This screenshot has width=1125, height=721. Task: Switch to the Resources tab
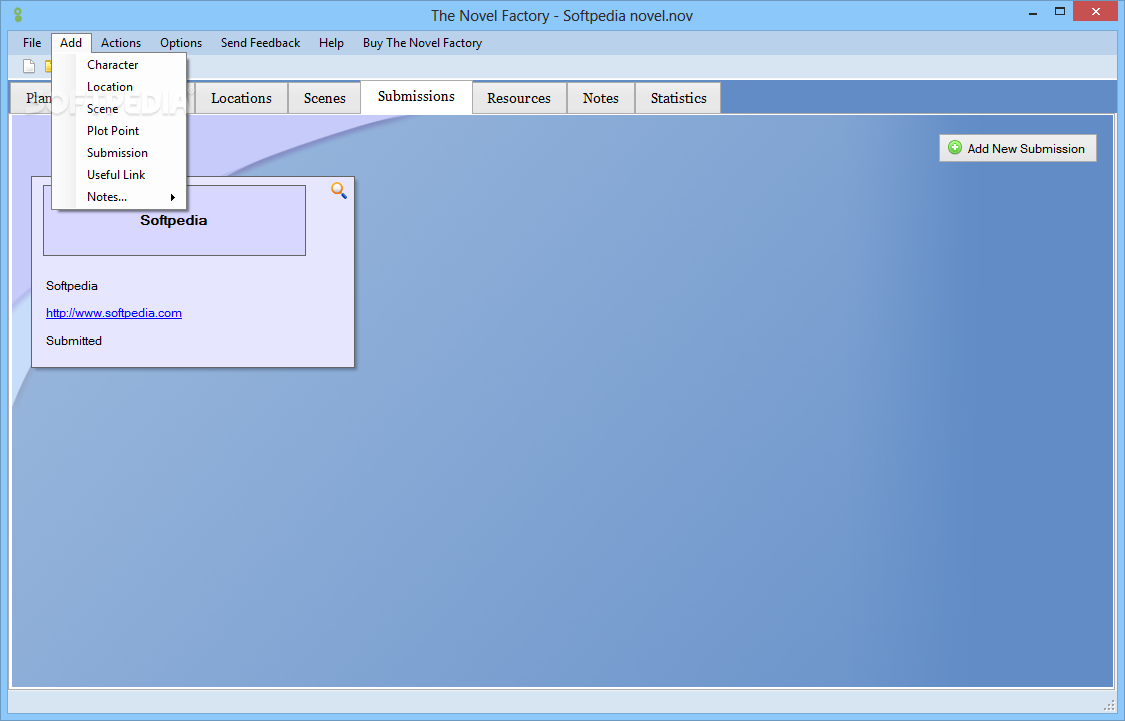point(519,98)
